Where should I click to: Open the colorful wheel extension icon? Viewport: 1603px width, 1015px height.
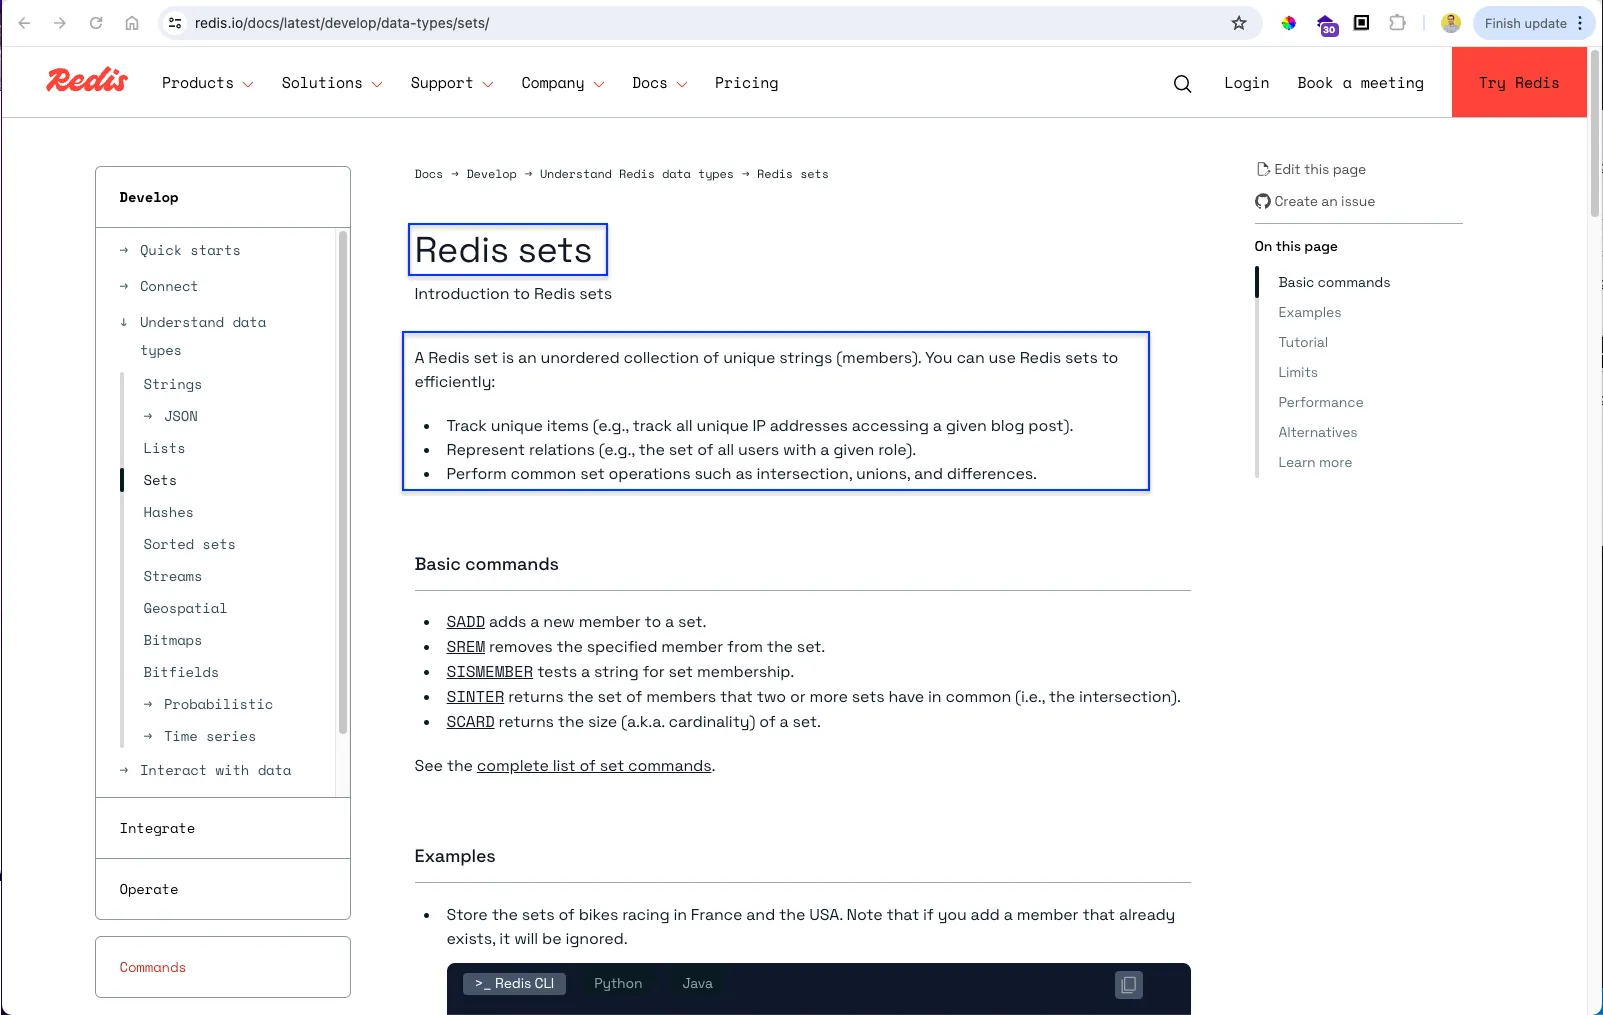(1289, 23)
